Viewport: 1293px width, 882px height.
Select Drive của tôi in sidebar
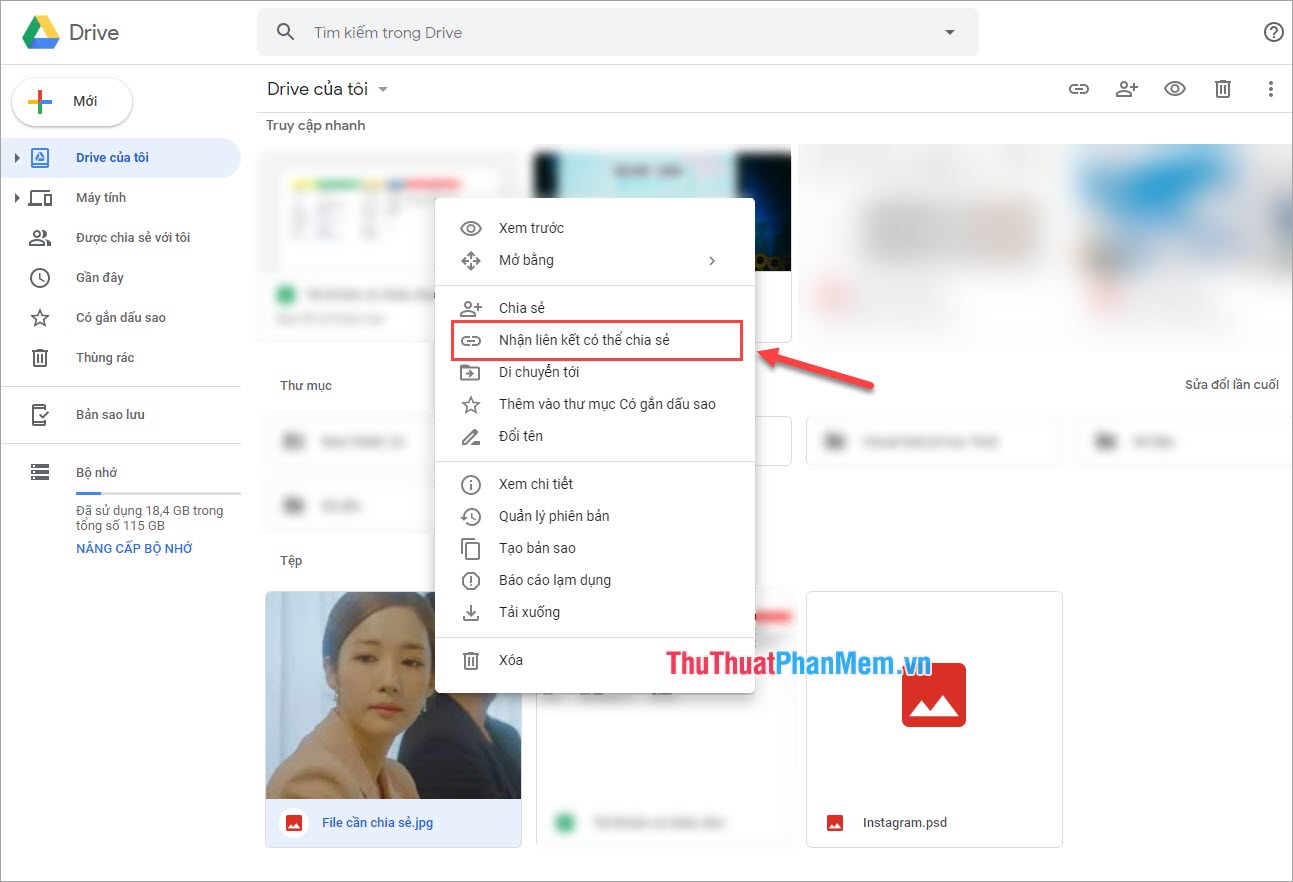pyautogui.click(x=120, y=158)
